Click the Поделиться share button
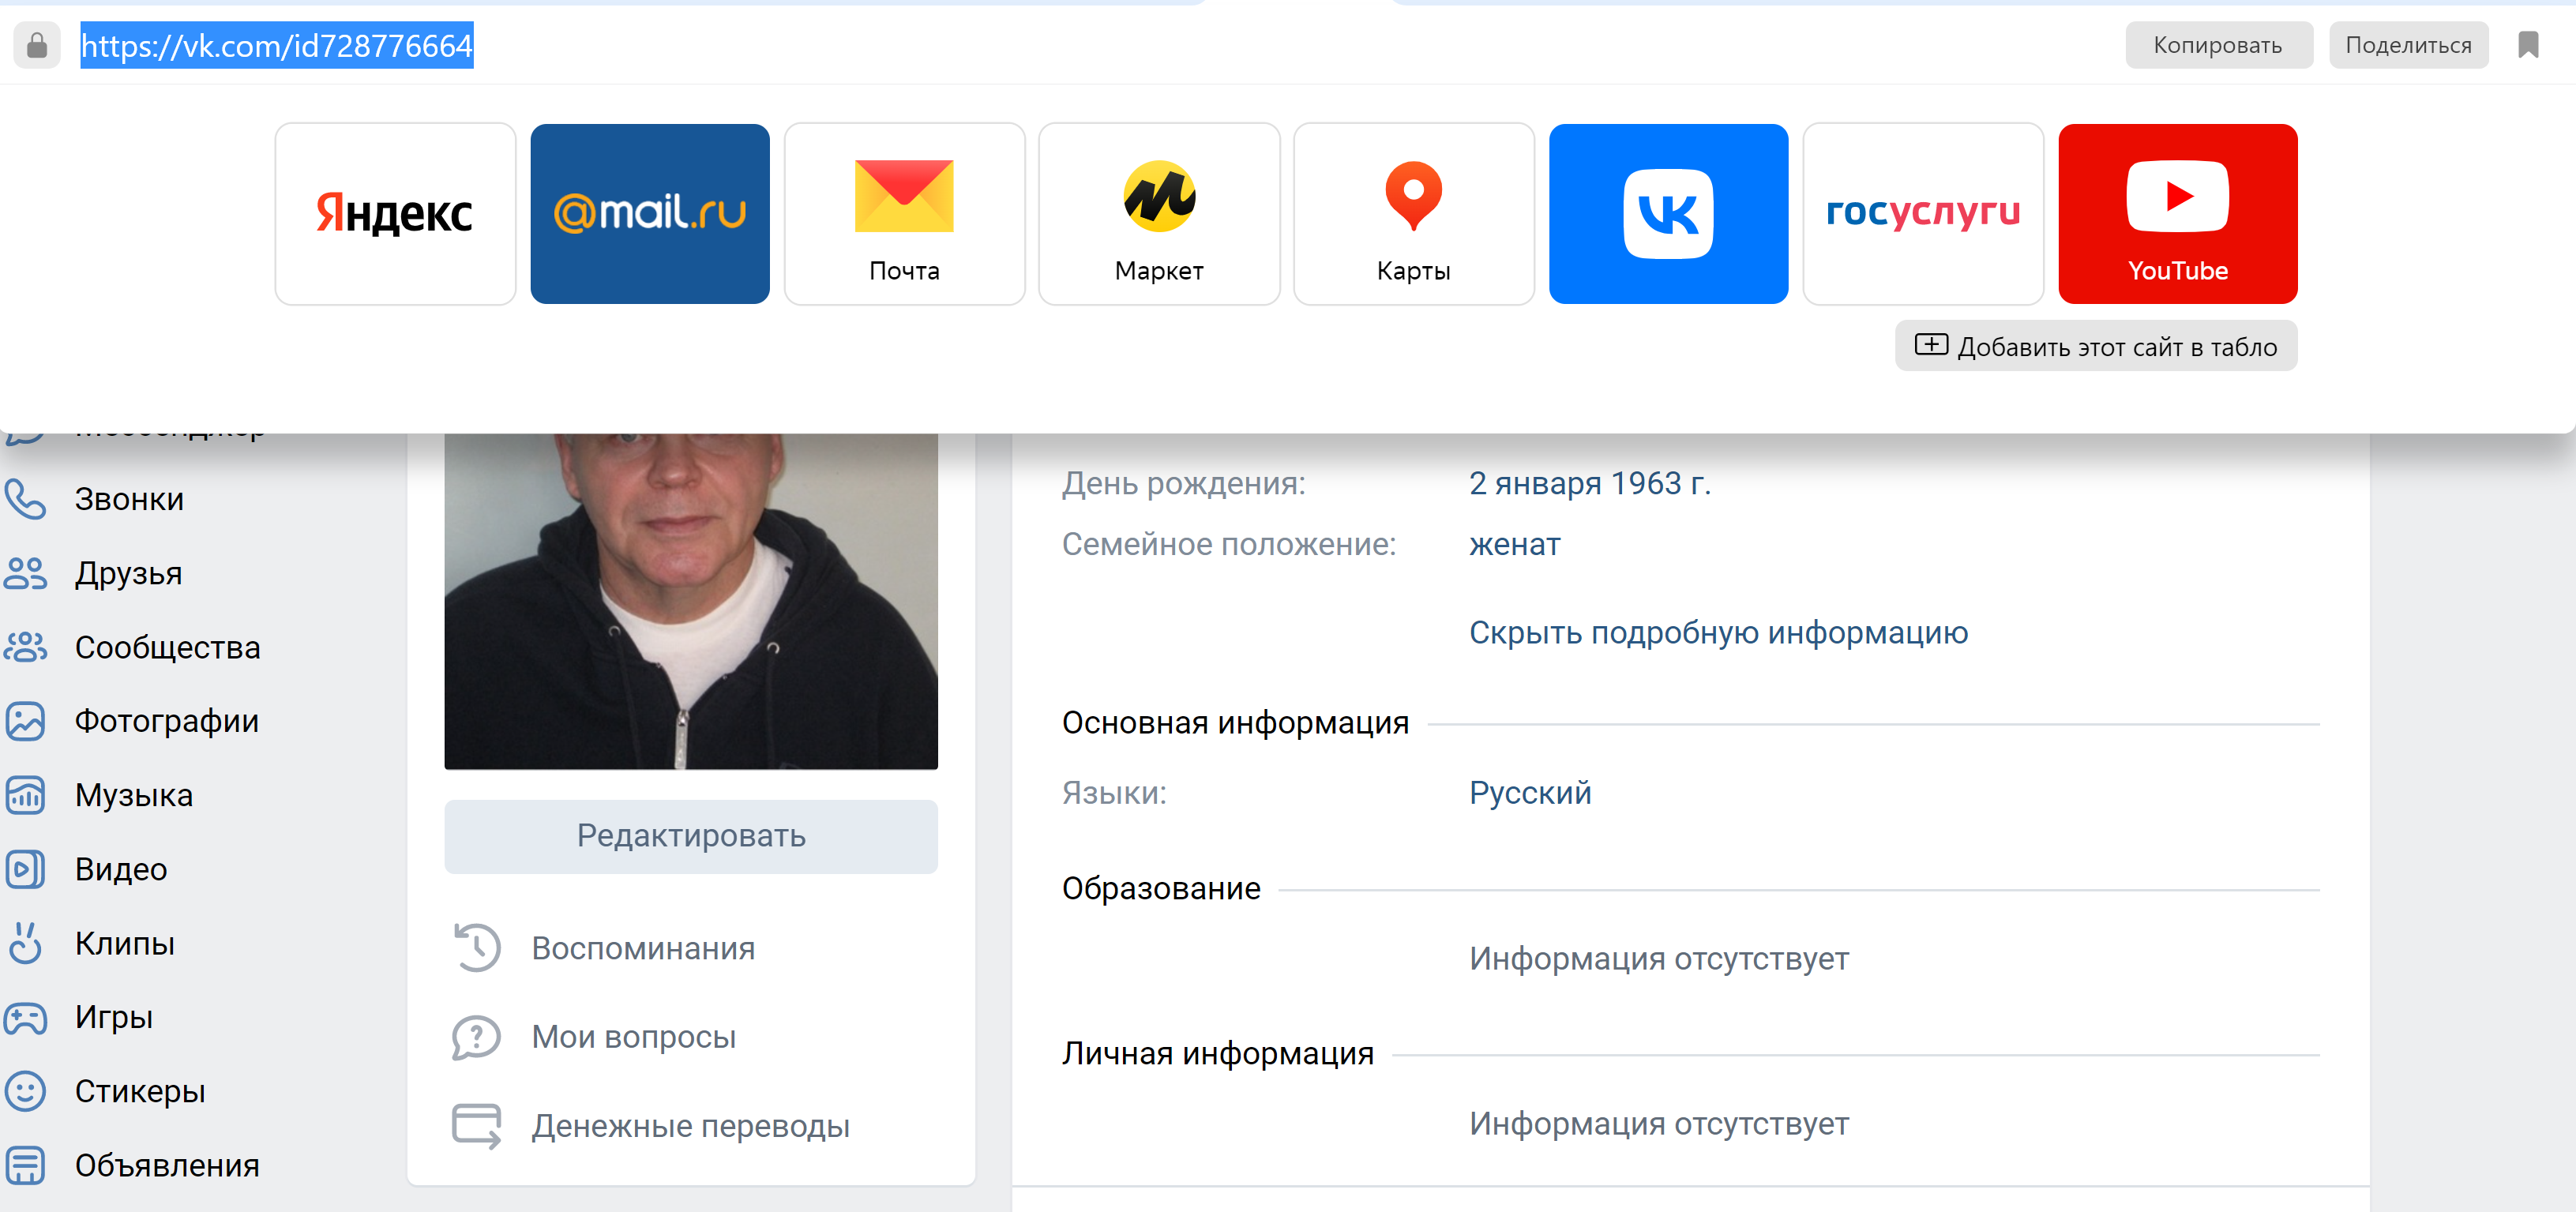 [x=2408, y=45]
